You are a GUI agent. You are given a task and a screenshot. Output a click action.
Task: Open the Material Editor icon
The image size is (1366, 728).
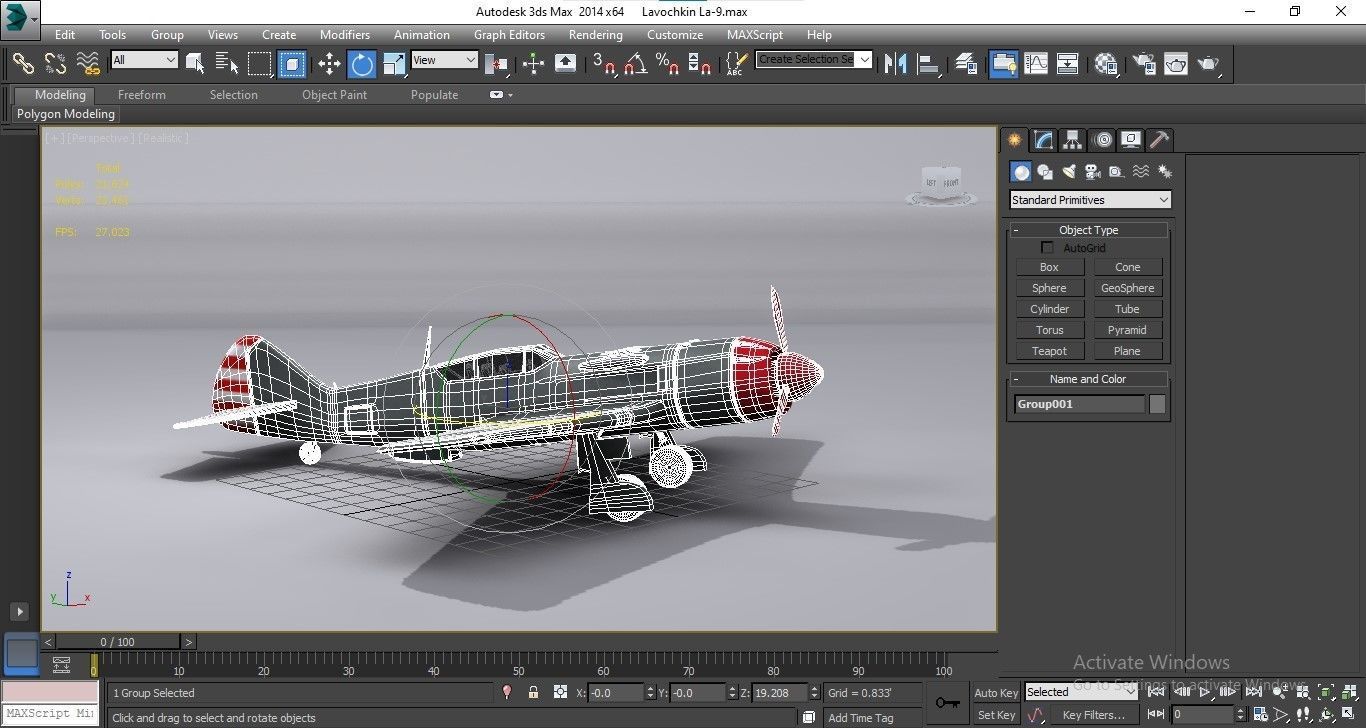[x=1105, y=64]
